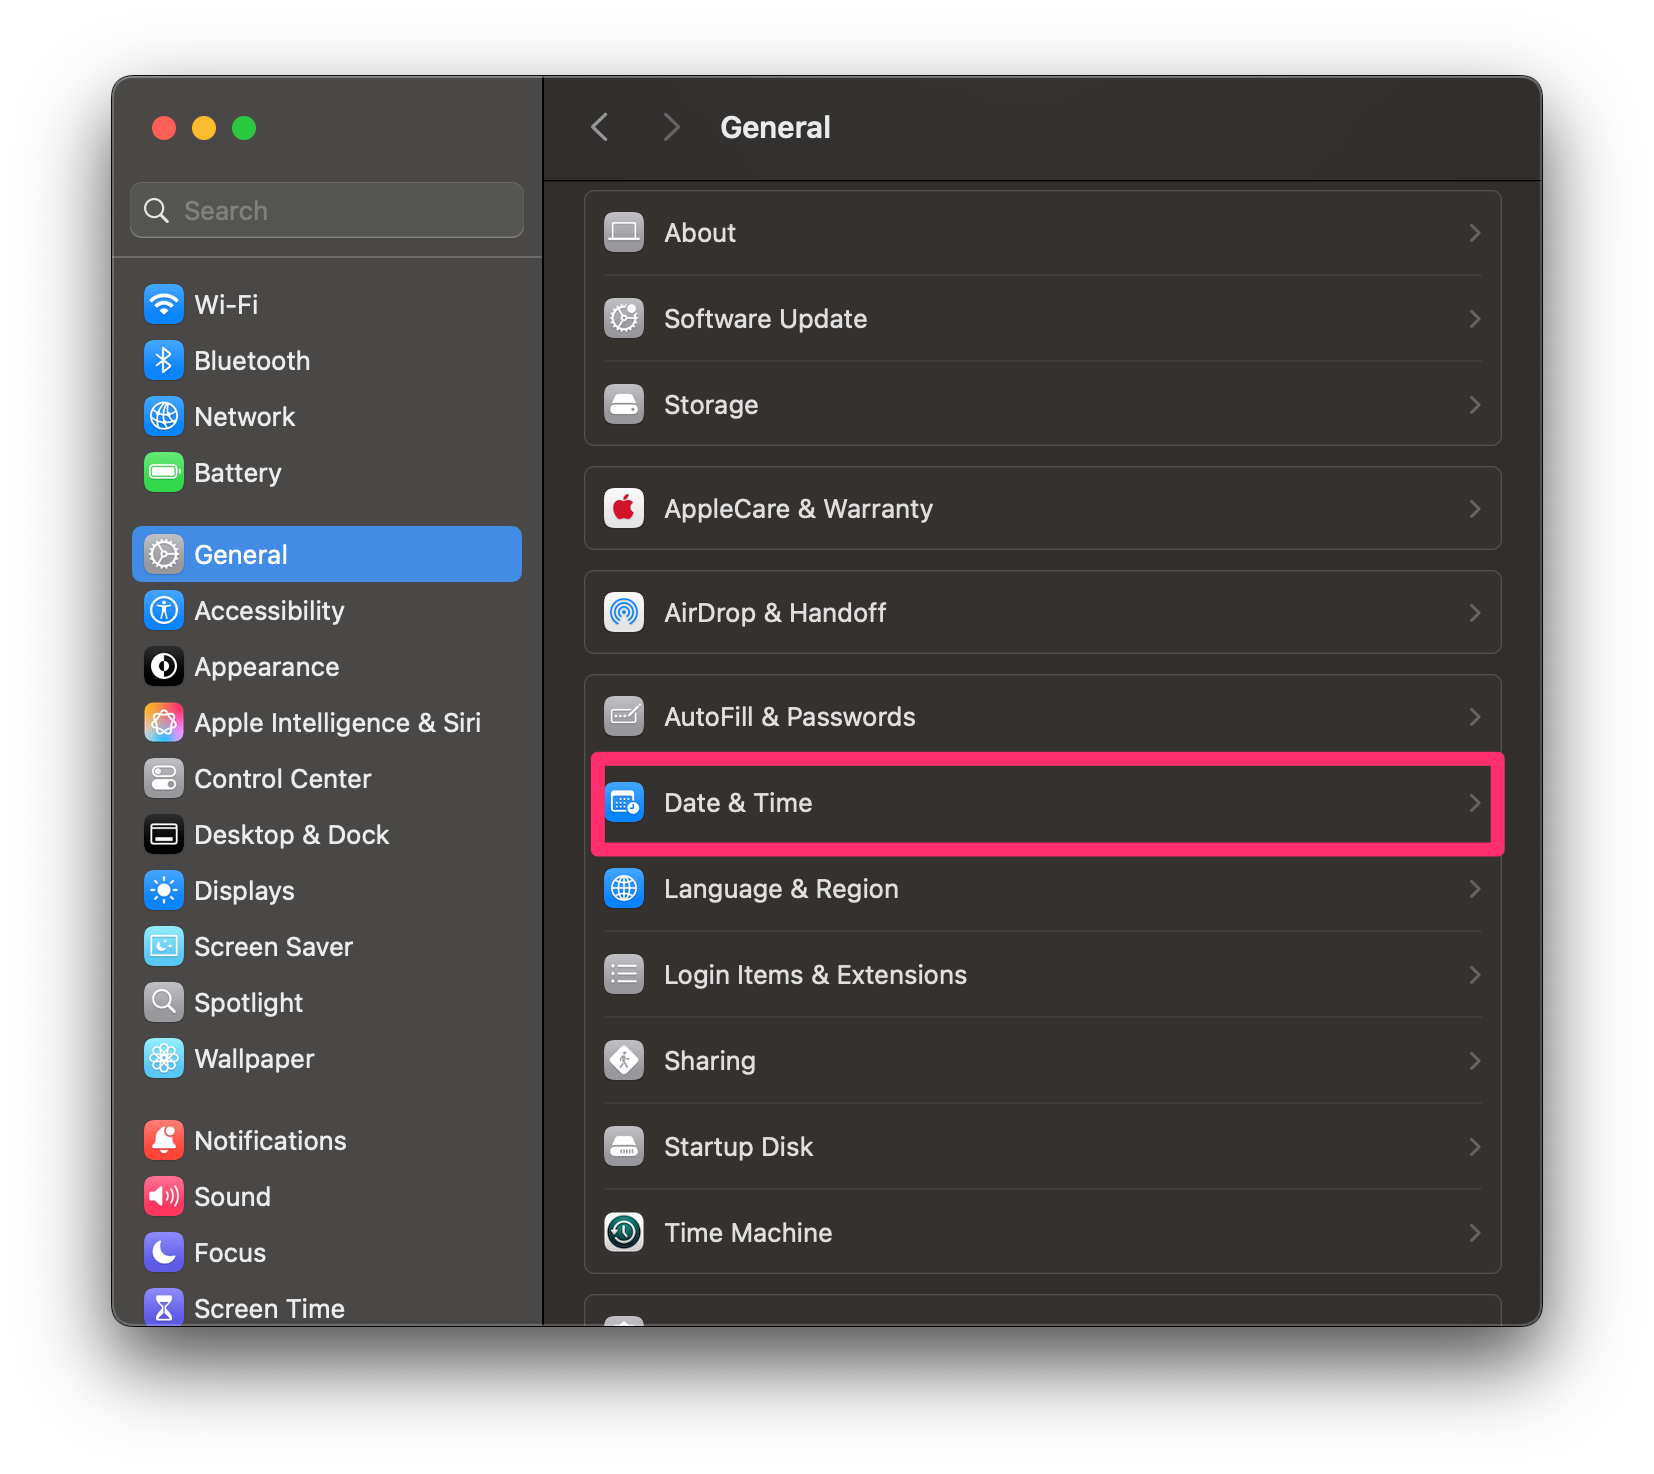Screen dimensions: 1654x1474
Task: Open Screen Saver settings label
Action: 273,947
